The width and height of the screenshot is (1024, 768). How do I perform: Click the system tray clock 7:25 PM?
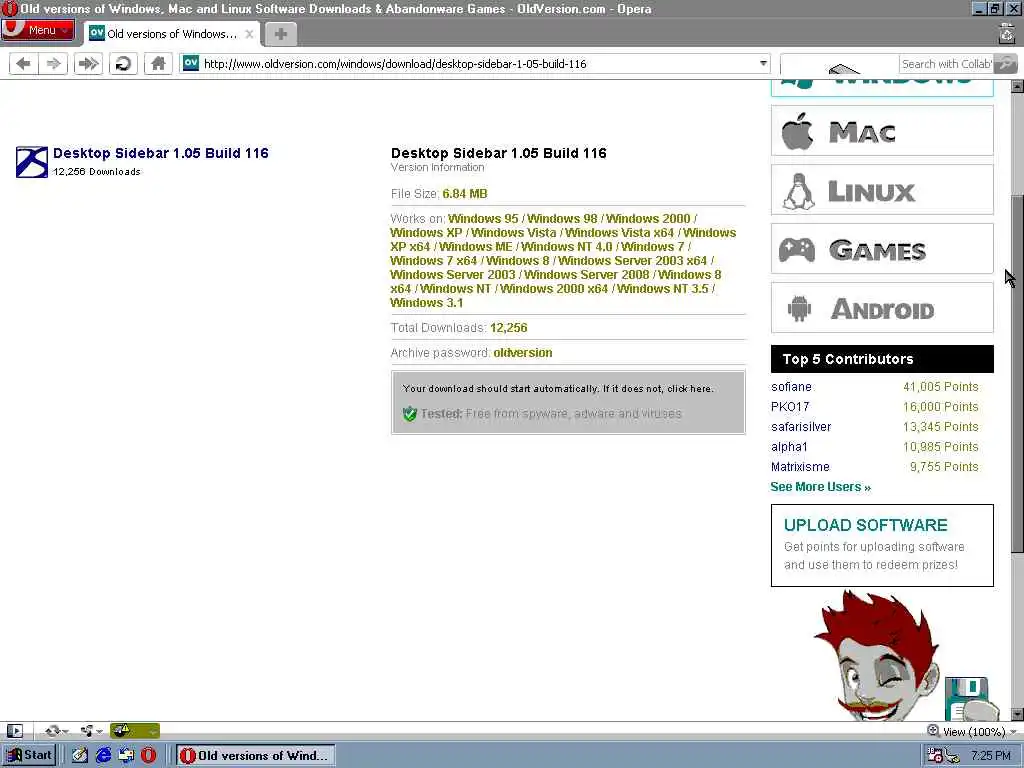[x=991, y=756]
